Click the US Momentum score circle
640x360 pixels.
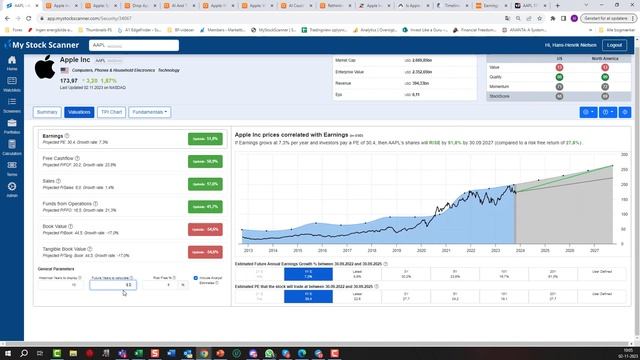559,87
